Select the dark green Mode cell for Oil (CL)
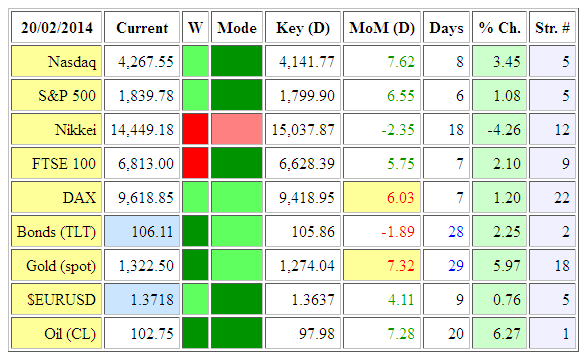 coord(237,333)
